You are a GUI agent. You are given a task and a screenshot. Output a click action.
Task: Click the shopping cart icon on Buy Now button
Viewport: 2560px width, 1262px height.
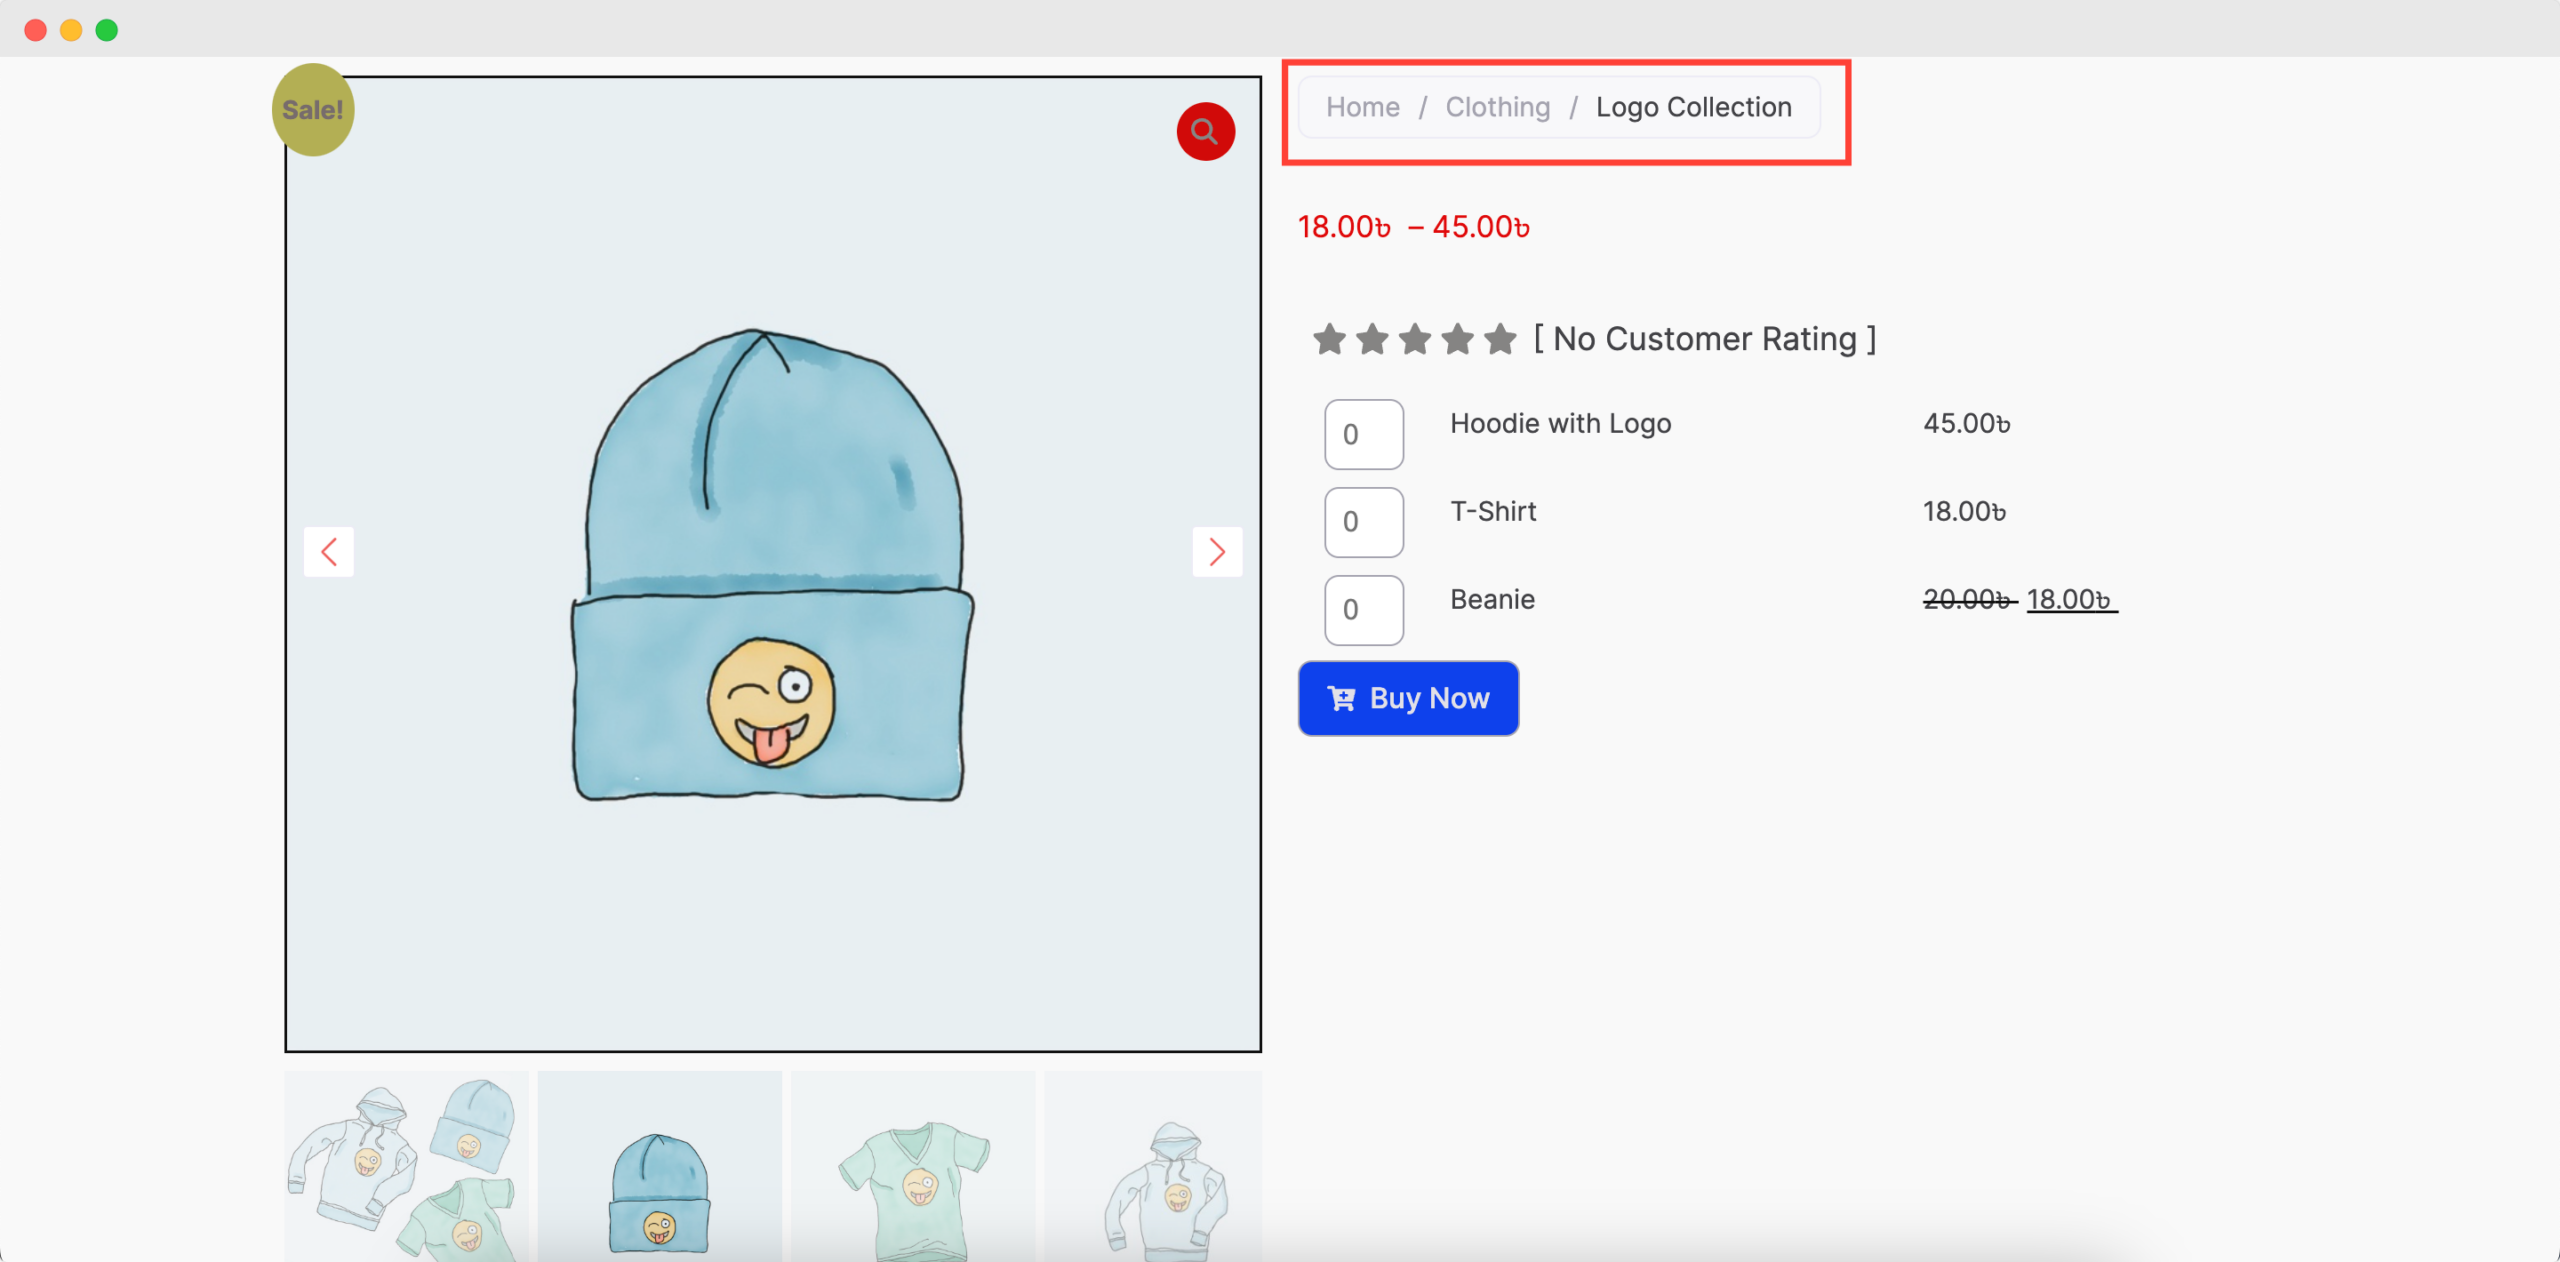[x=1340, y=697]
